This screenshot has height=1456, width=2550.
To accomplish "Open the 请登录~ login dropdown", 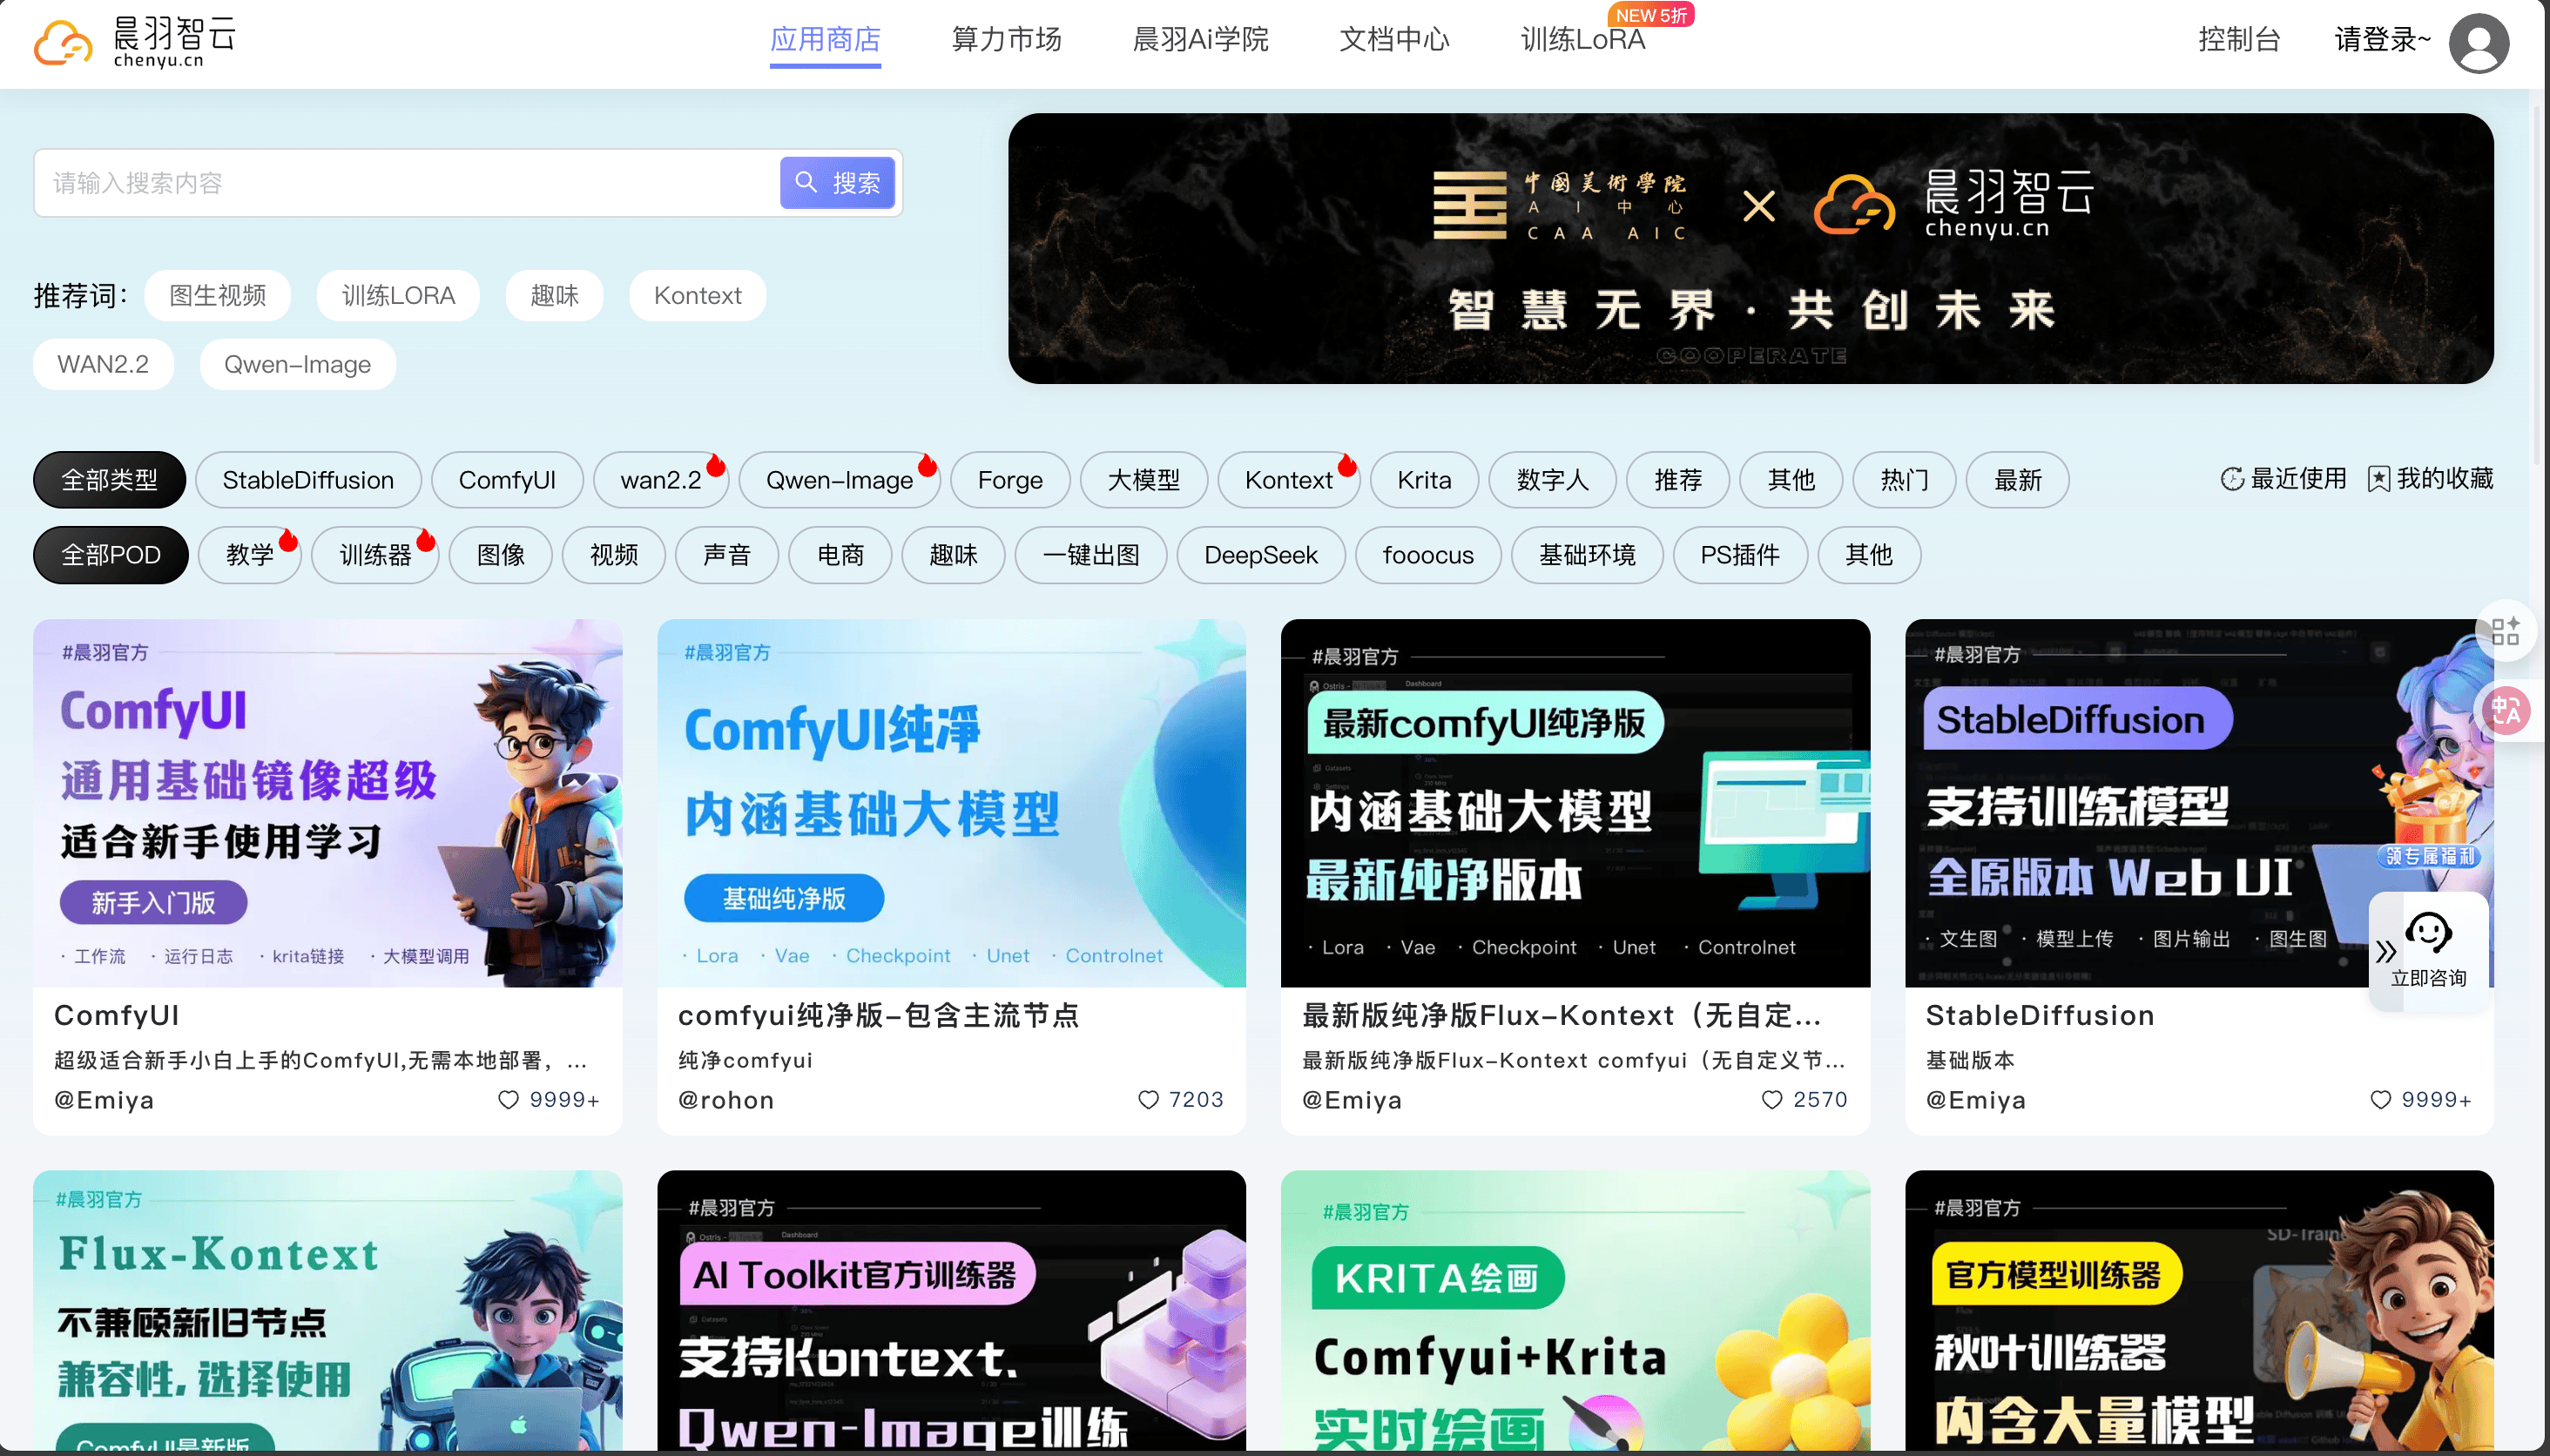I will [x=2381, y=40].
